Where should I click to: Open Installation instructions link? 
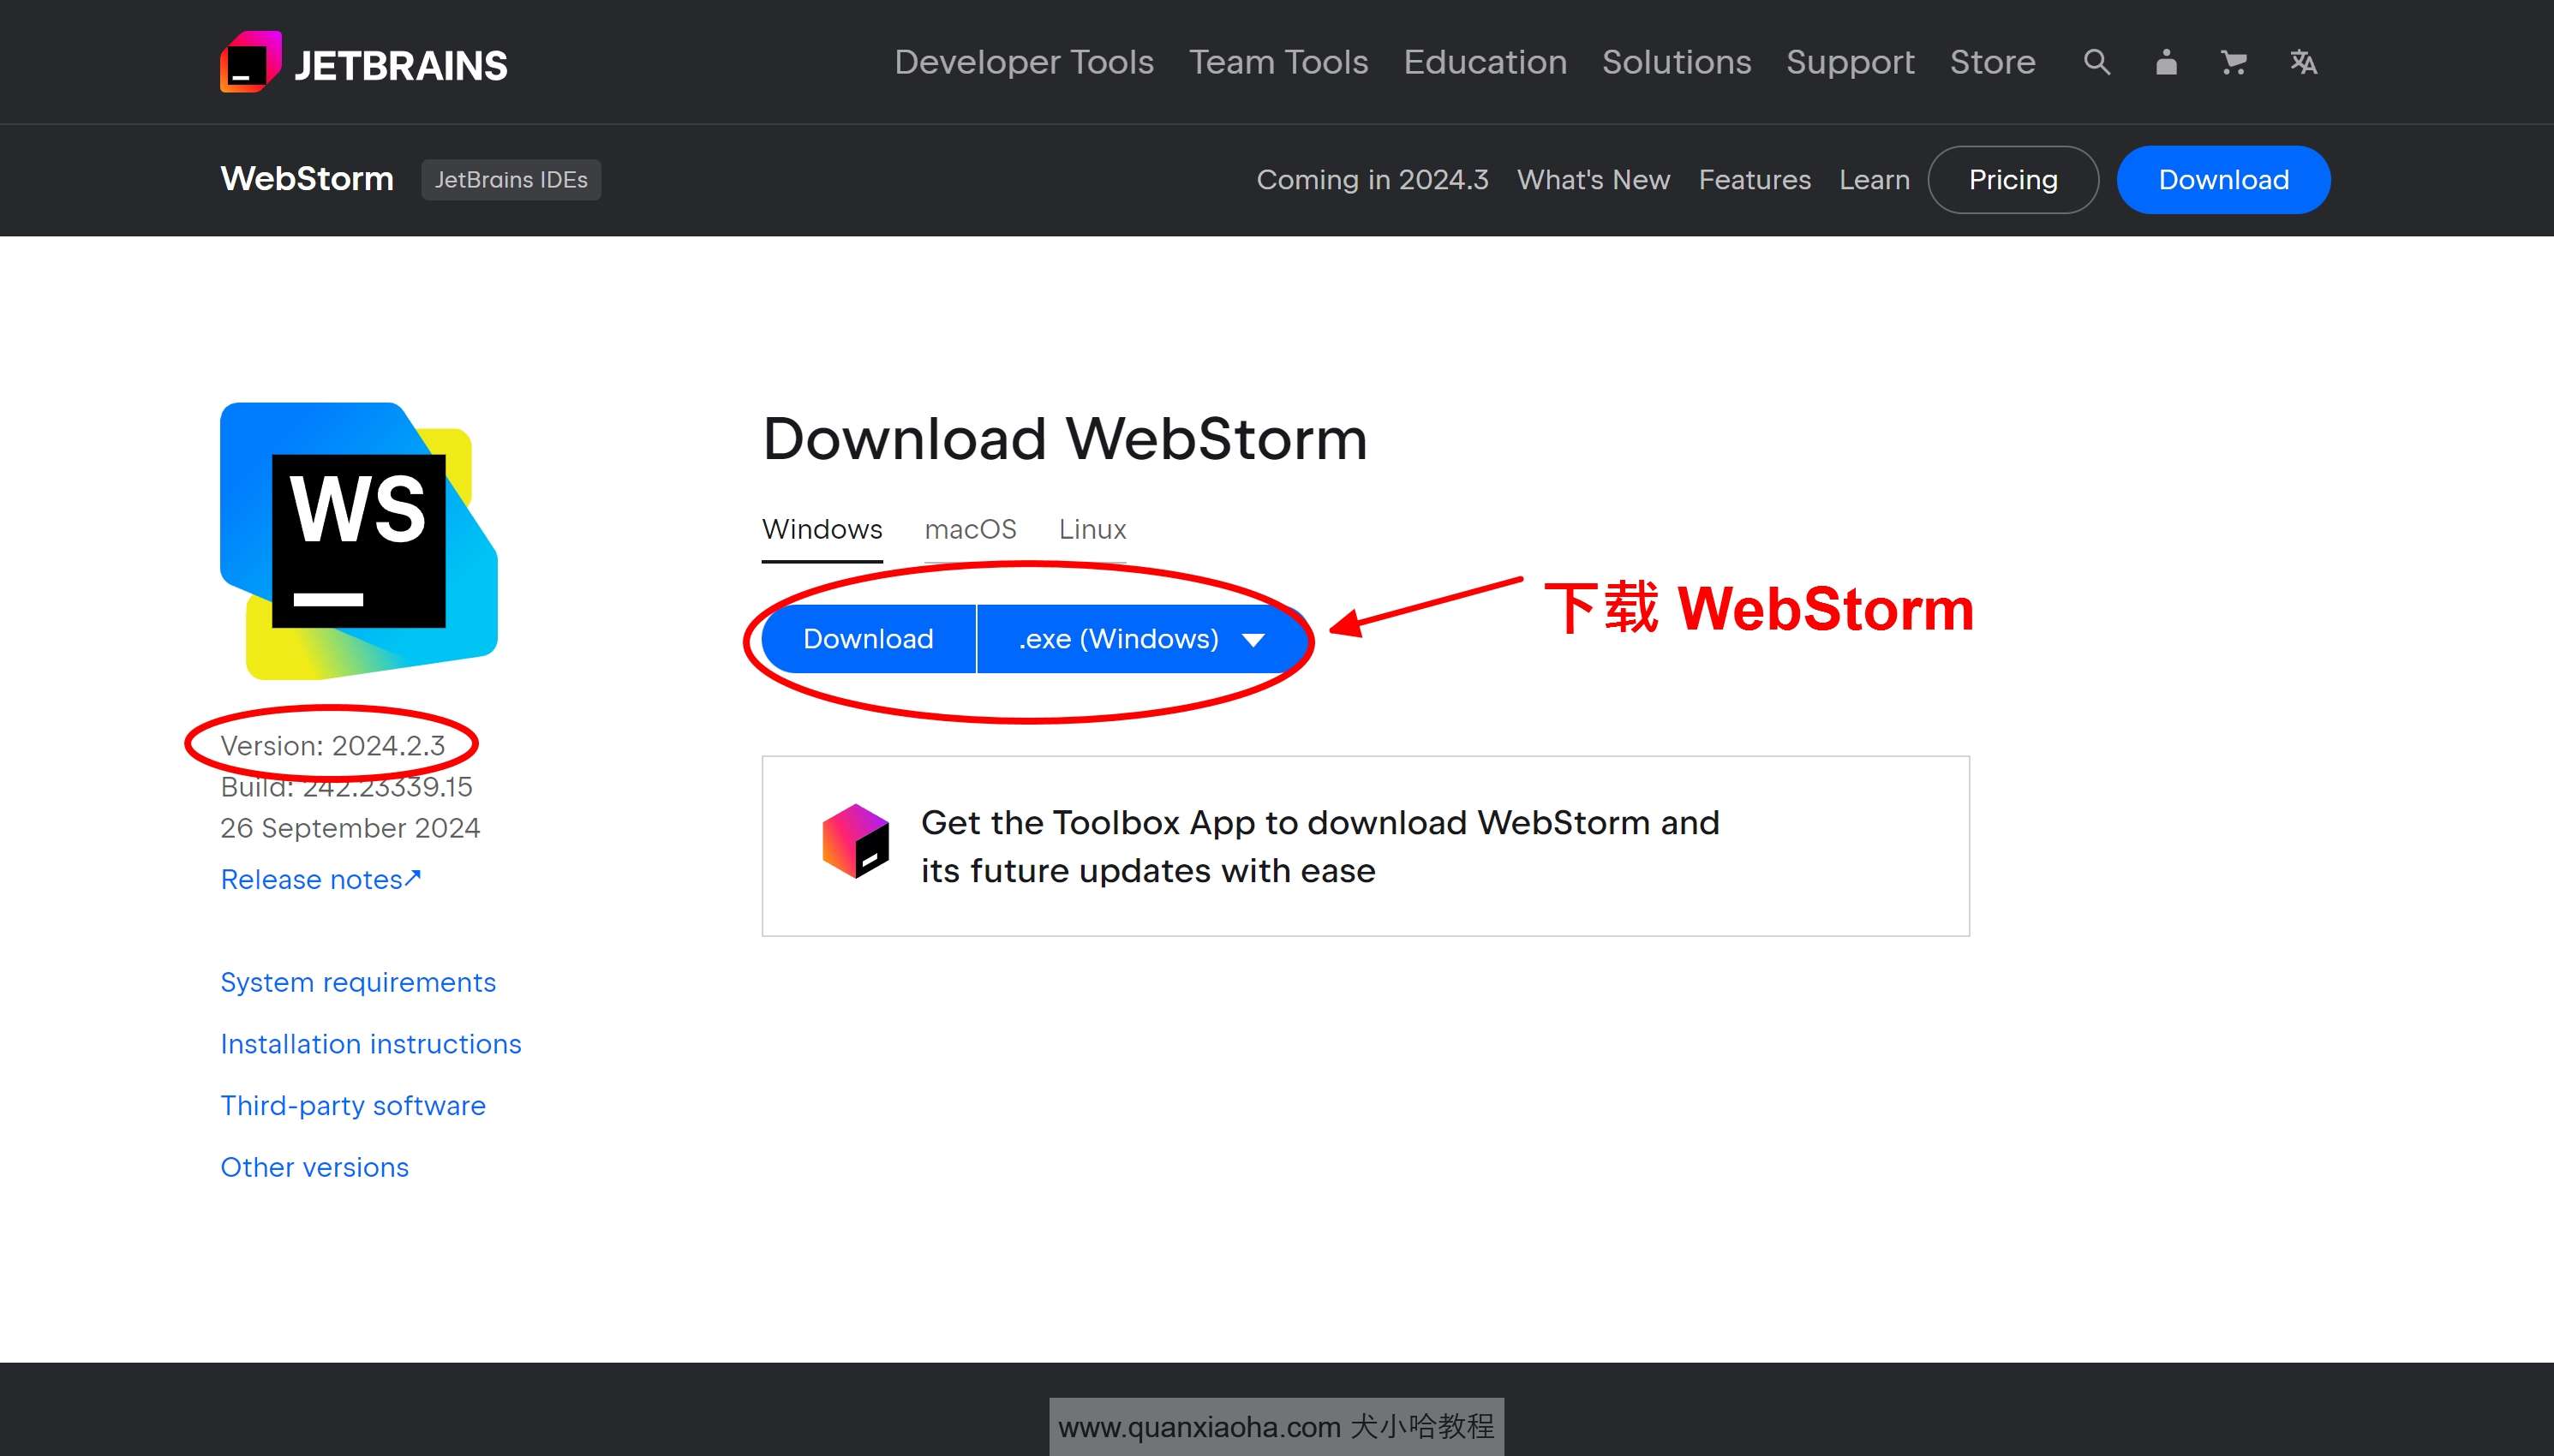point(371,1044)
